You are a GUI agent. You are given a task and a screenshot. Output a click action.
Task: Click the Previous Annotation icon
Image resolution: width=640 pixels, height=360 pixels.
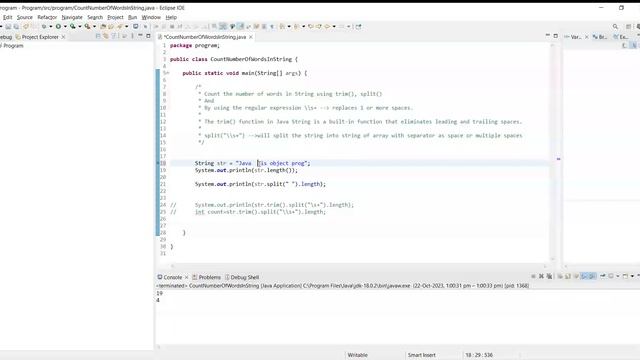(296, 27)
